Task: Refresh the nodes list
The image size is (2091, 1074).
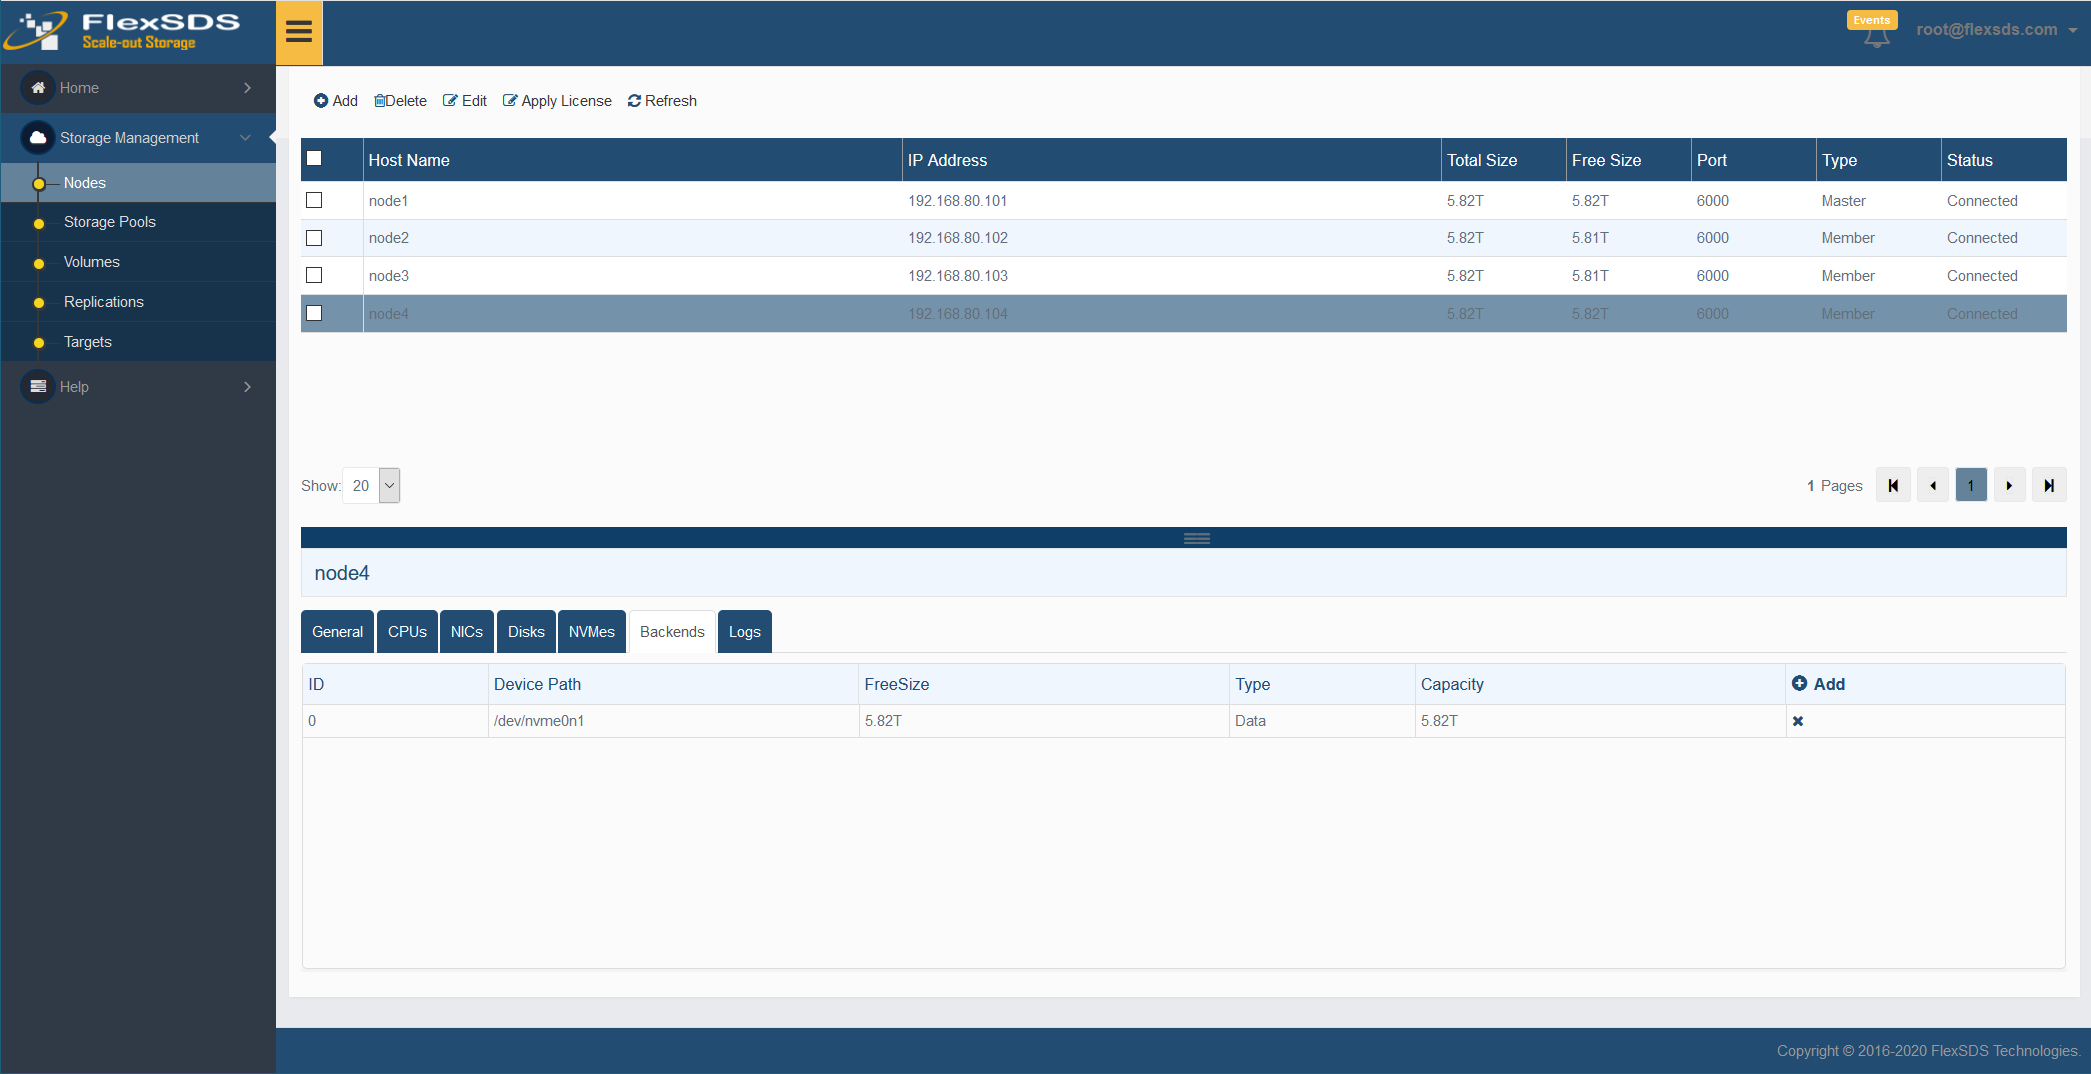Action: pyautogui.click(x=662, y=101)
